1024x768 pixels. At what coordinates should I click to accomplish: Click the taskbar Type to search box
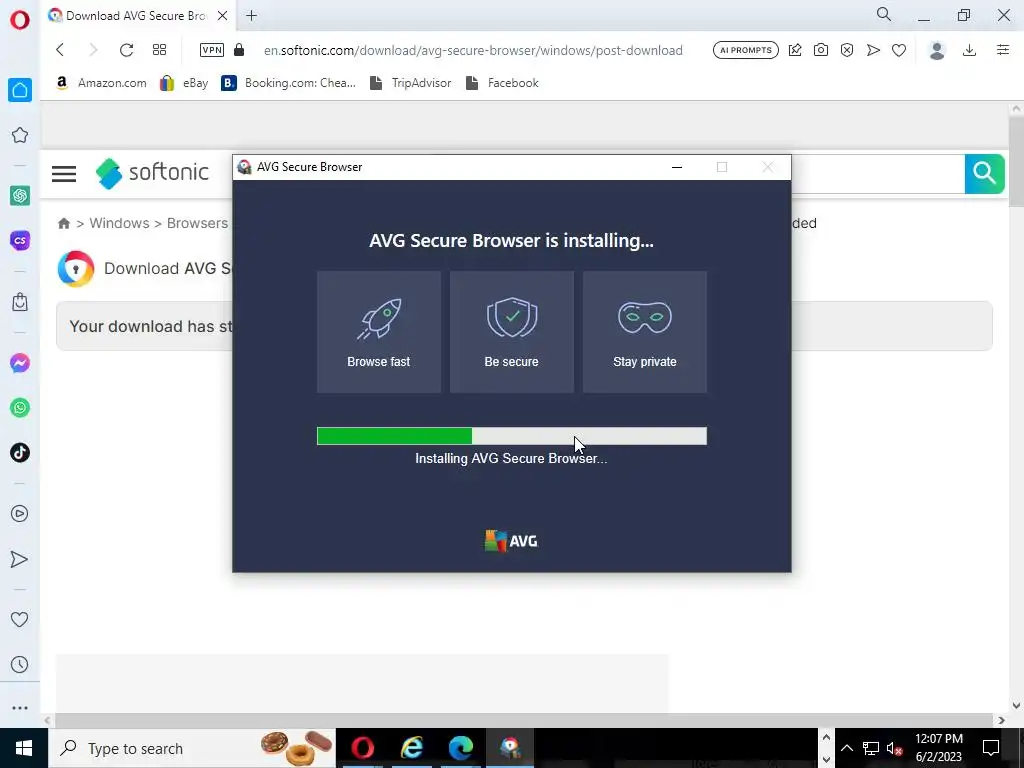coord(191,748)
